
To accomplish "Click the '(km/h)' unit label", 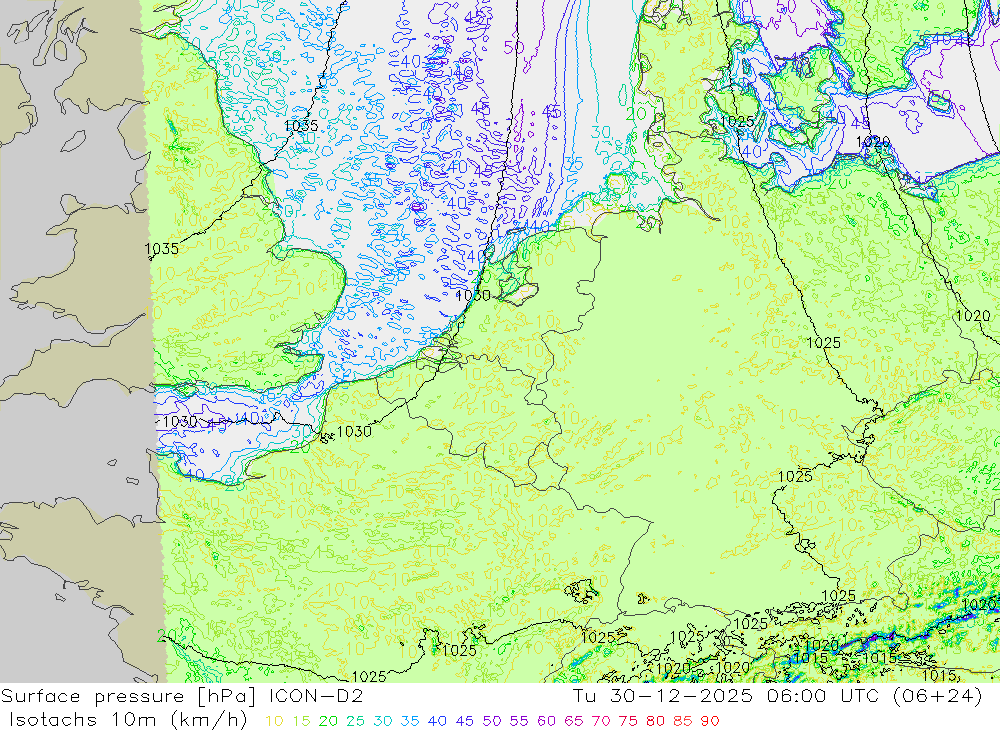I will [x=209, y=720].
